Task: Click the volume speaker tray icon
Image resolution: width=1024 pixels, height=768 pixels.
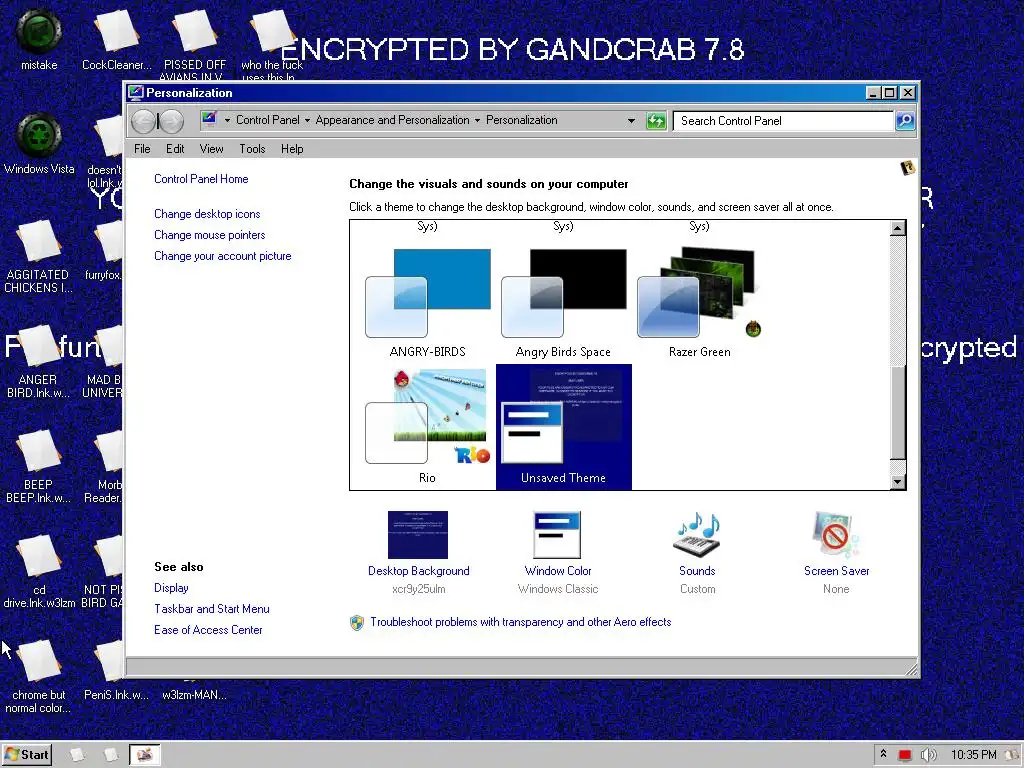Action: tap(928, 755)
